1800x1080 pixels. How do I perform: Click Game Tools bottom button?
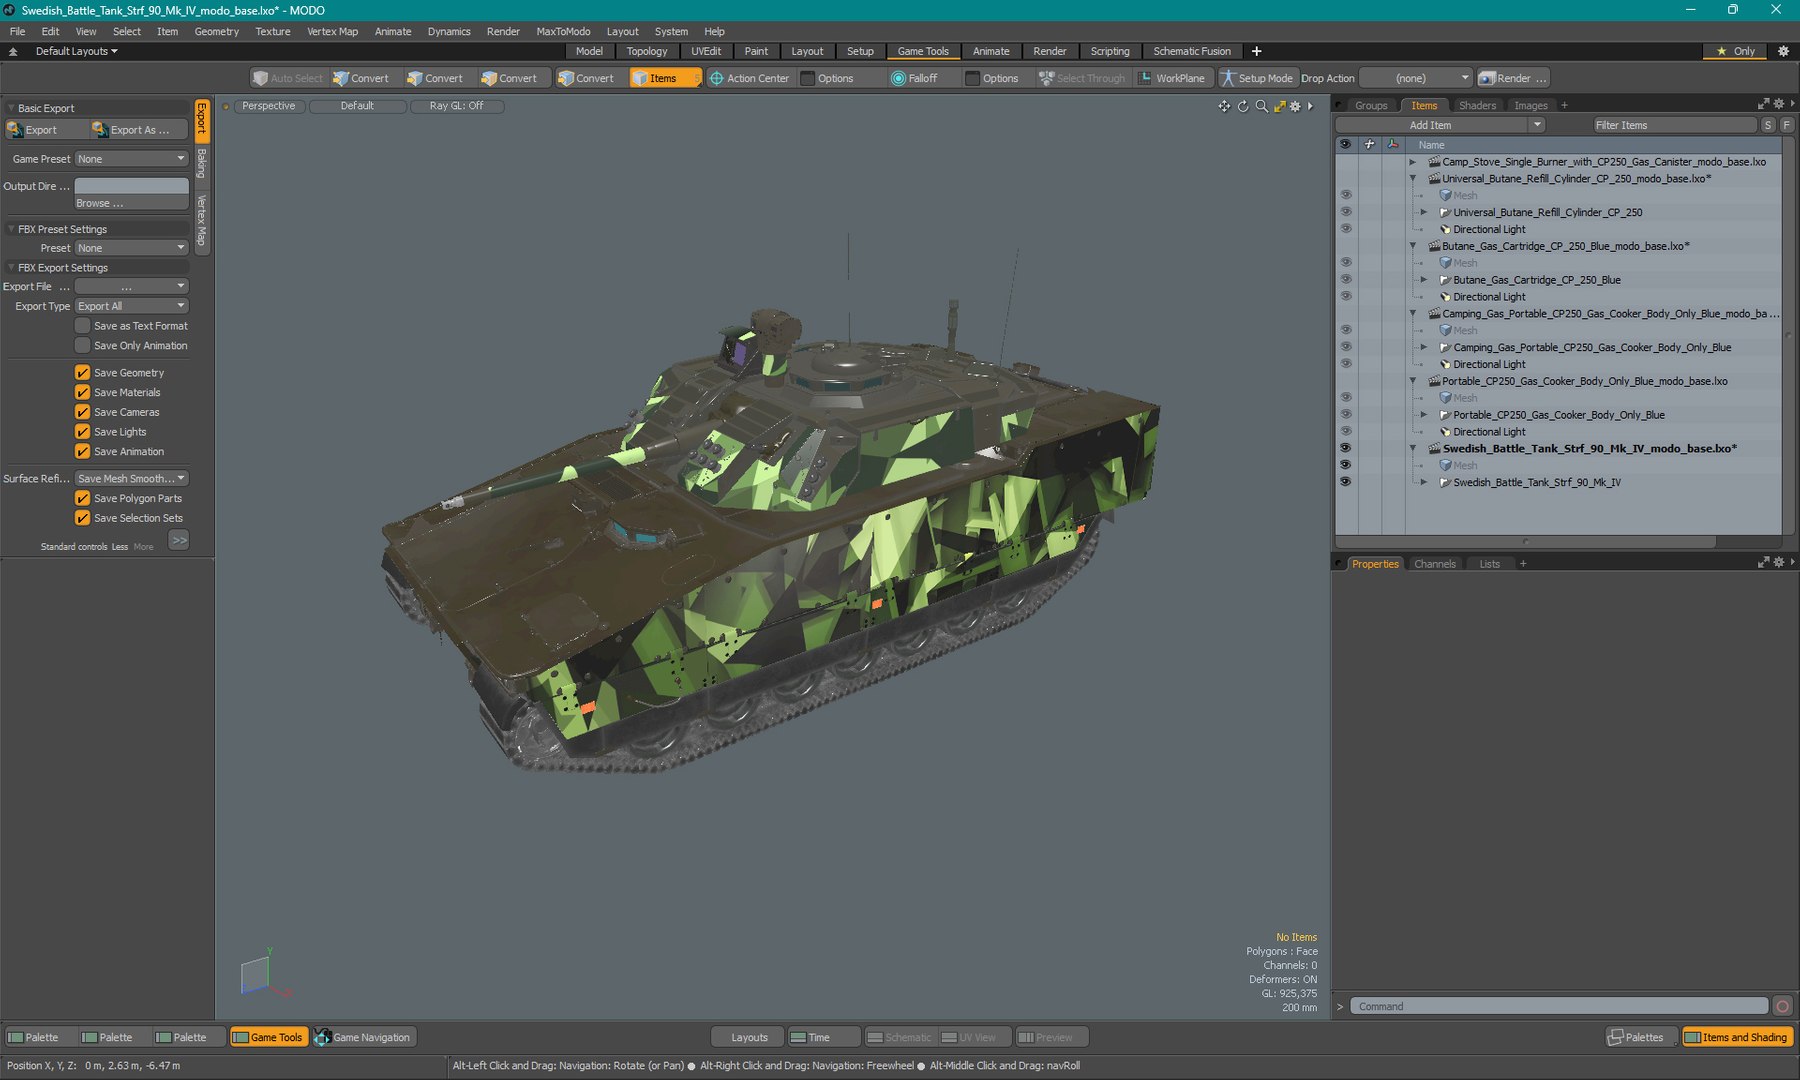point(267,1037)
